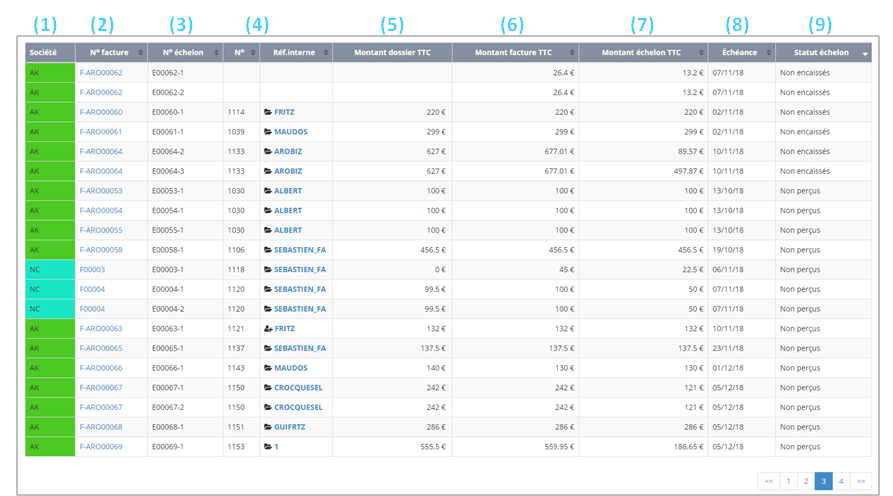Click date 23/11/18 in Échéance column

click(728, 348)
